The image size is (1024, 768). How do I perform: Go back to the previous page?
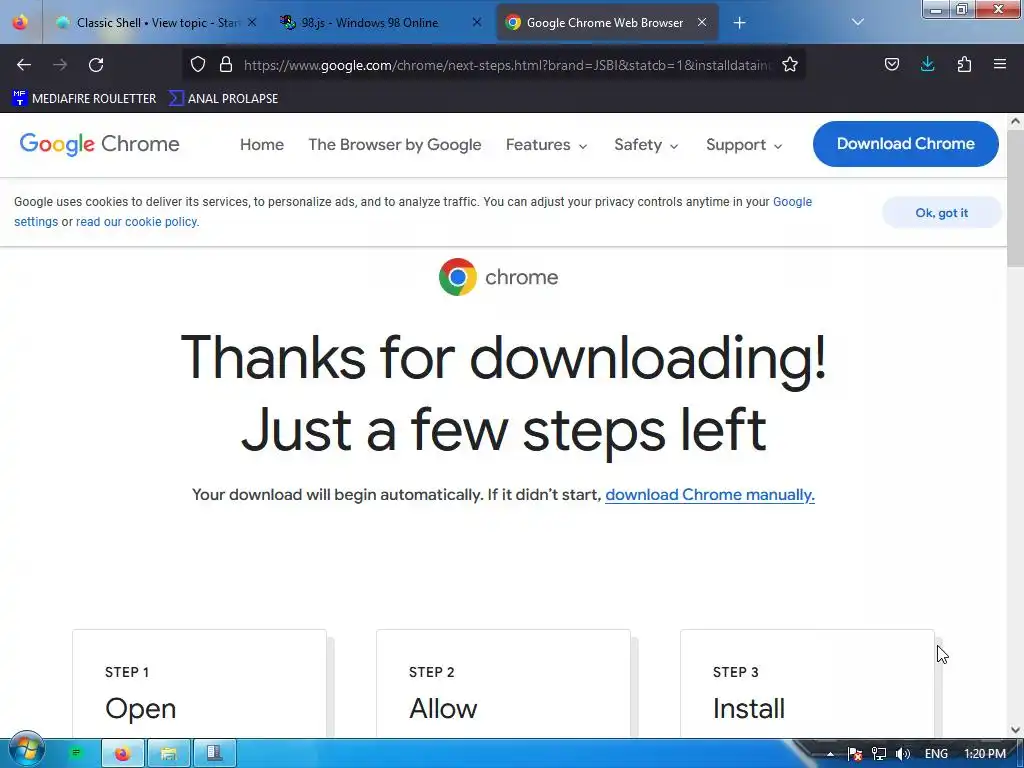[24, 65]
